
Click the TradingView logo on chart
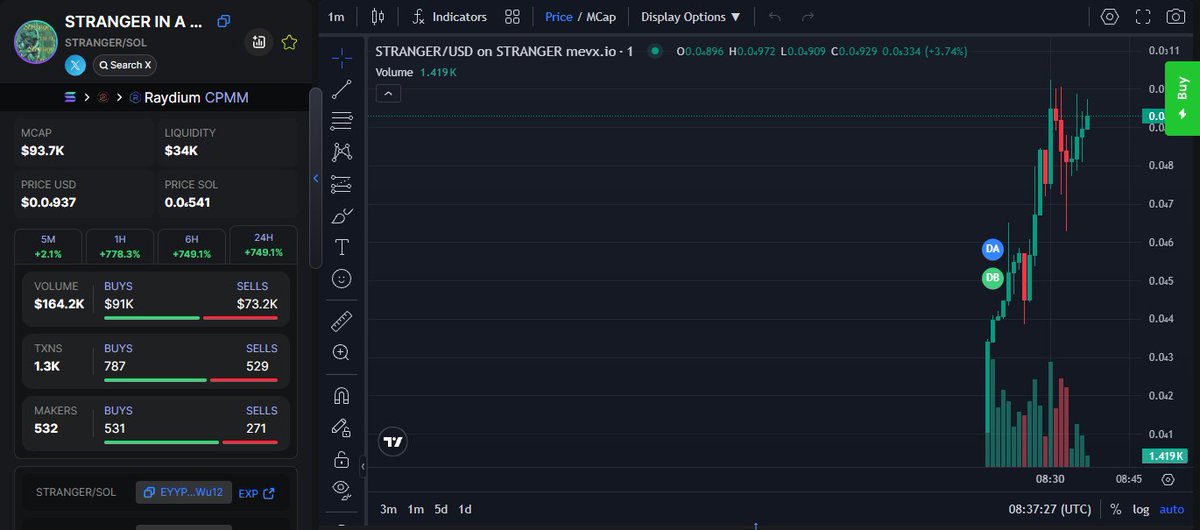tap(393, 441)
